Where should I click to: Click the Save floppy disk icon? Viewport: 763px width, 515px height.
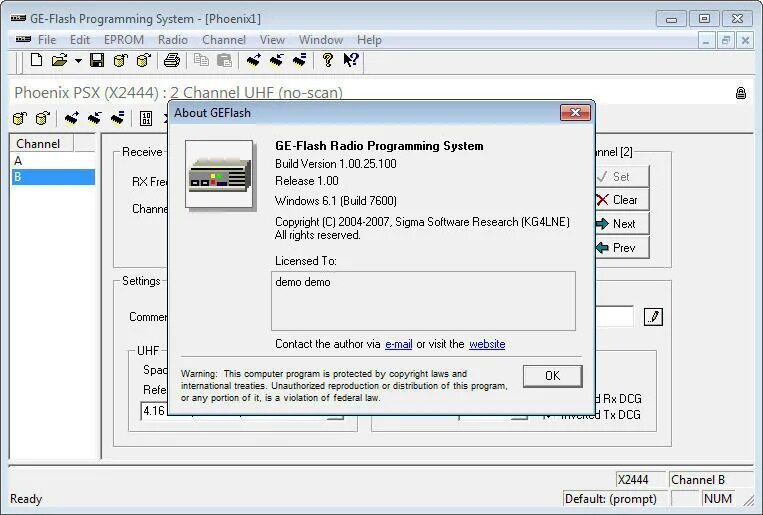click(97, 60)
